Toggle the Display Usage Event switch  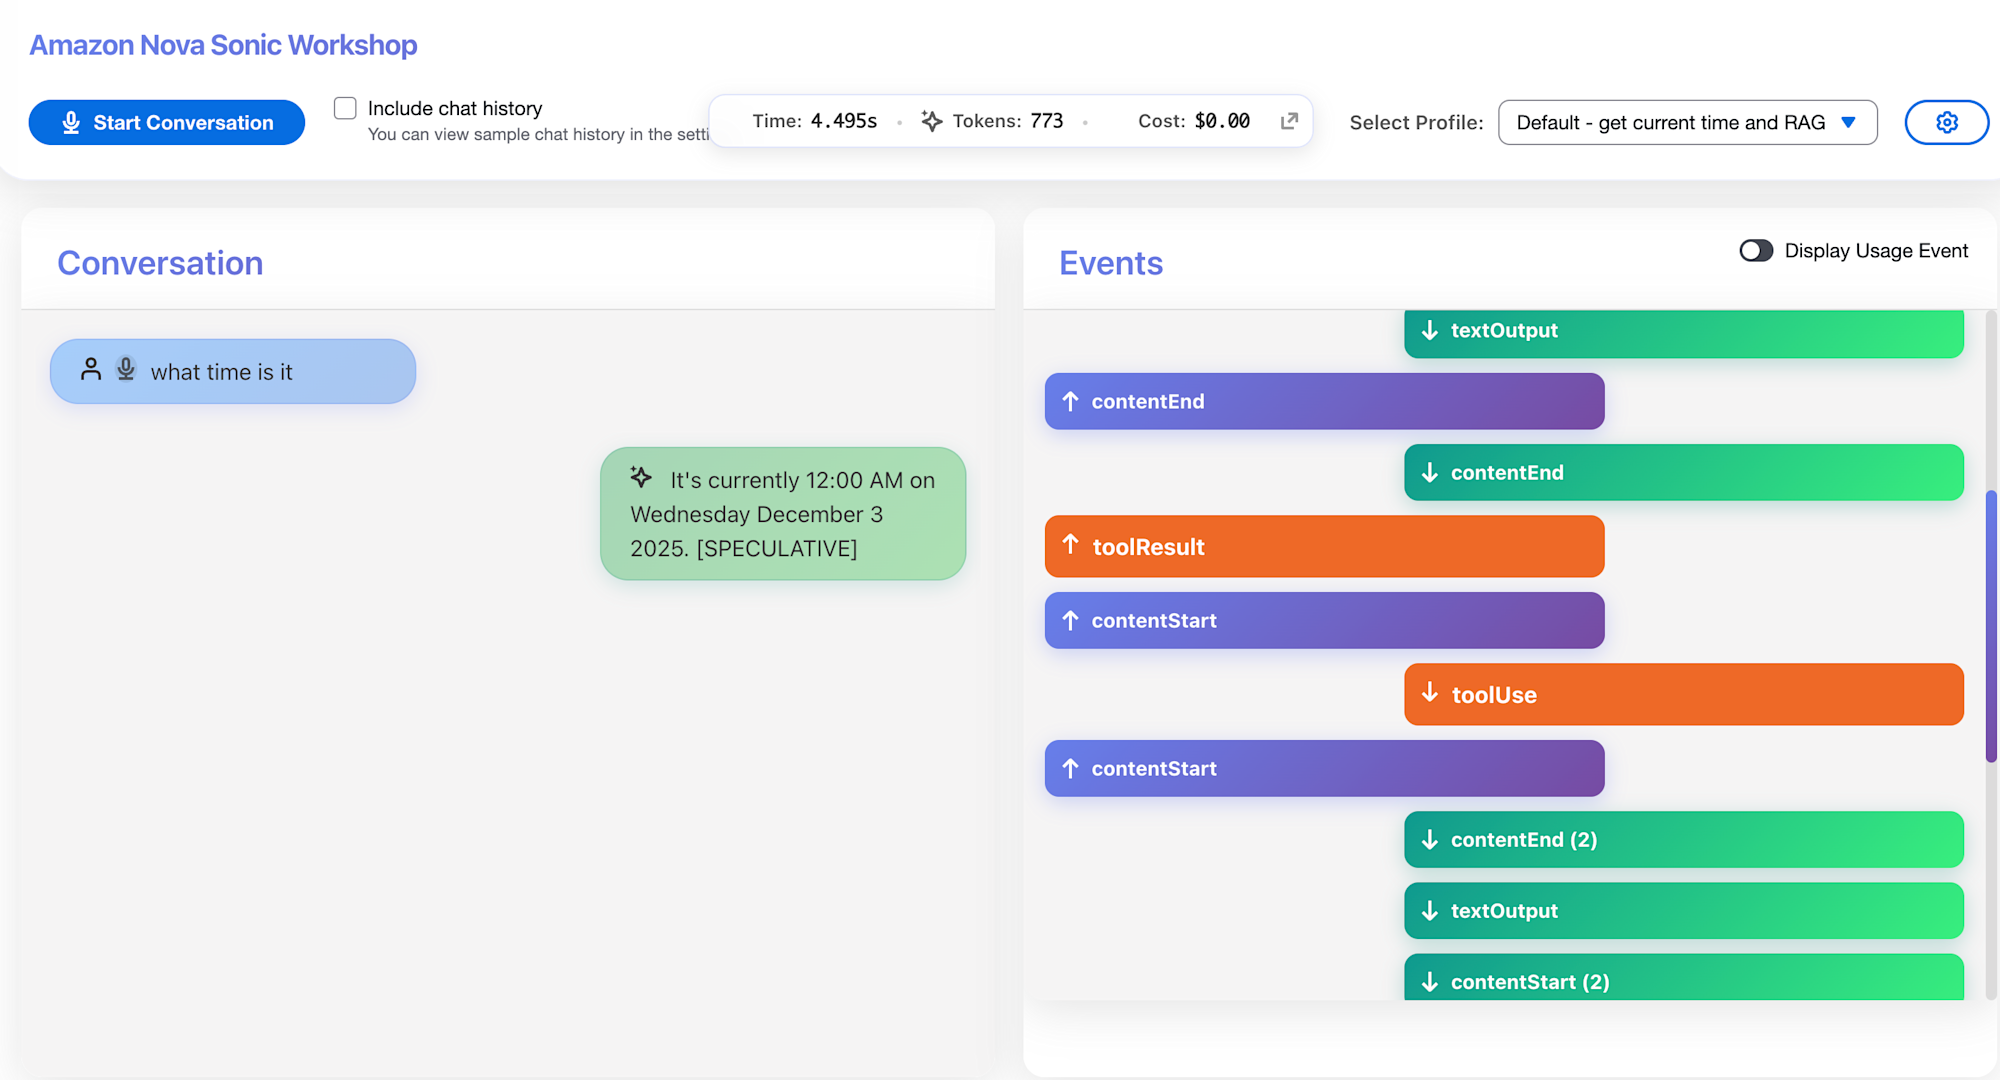click(1756, 251)
